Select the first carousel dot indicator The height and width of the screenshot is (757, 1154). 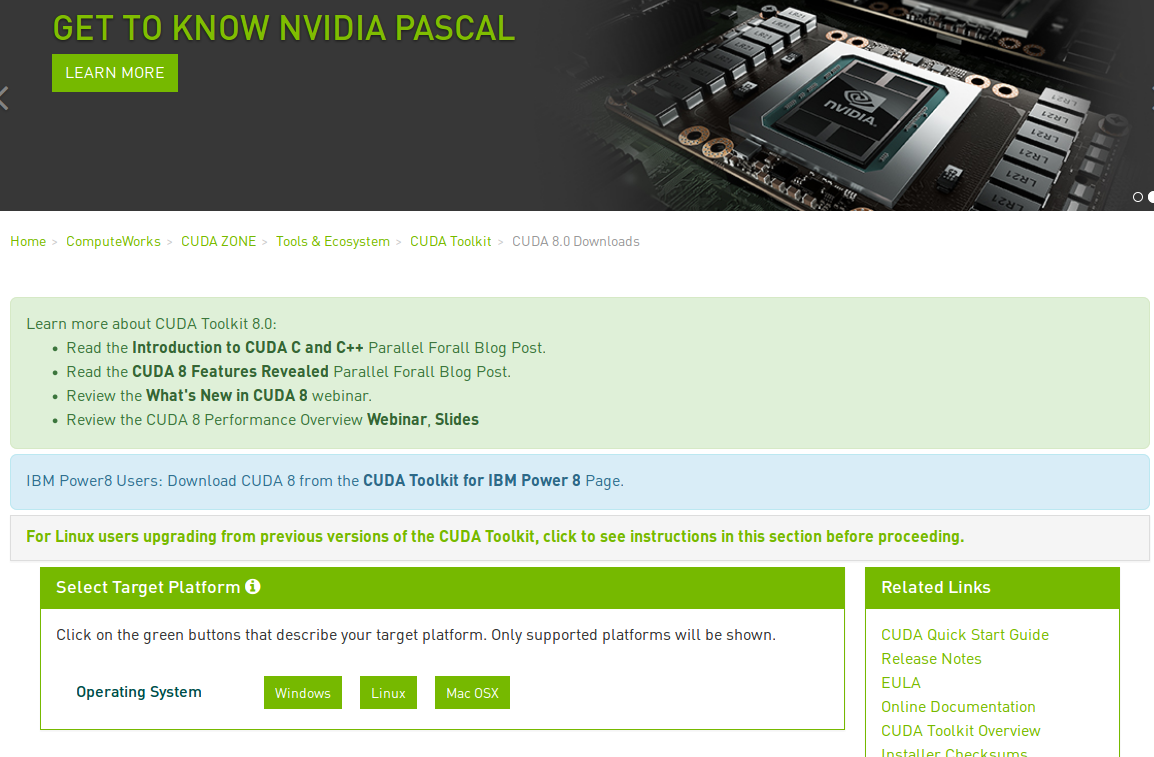1138,196
